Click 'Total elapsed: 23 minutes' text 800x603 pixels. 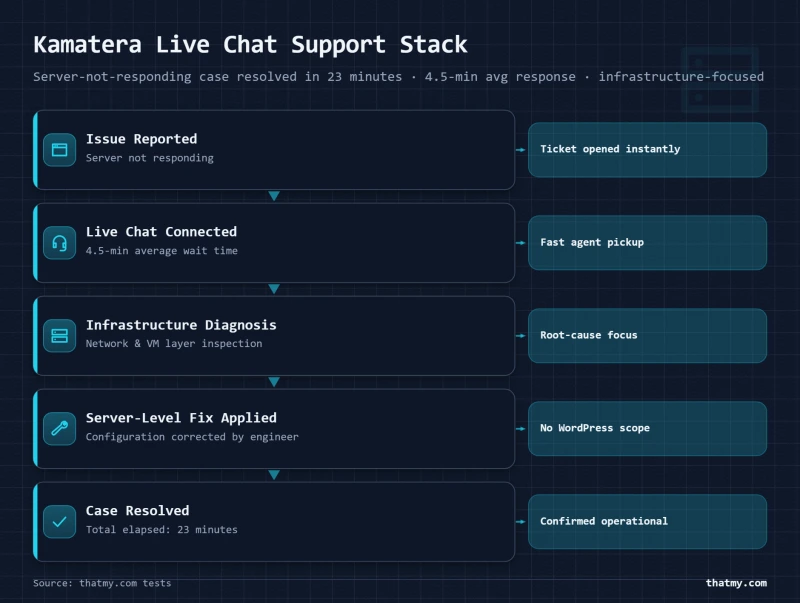[x=161, y=530]
